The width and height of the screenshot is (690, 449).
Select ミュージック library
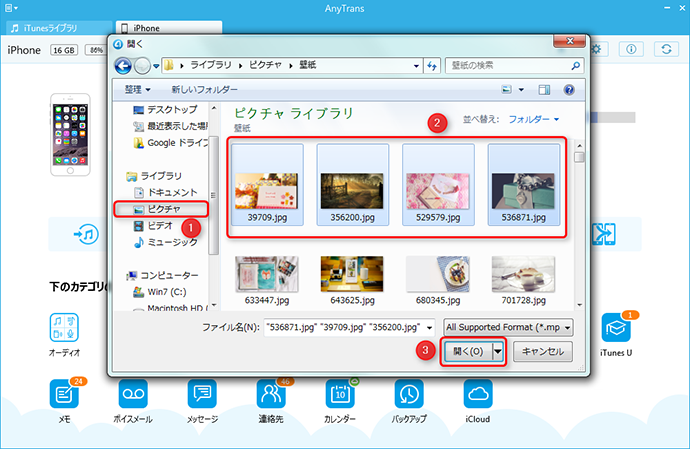[x=165, y=242]
